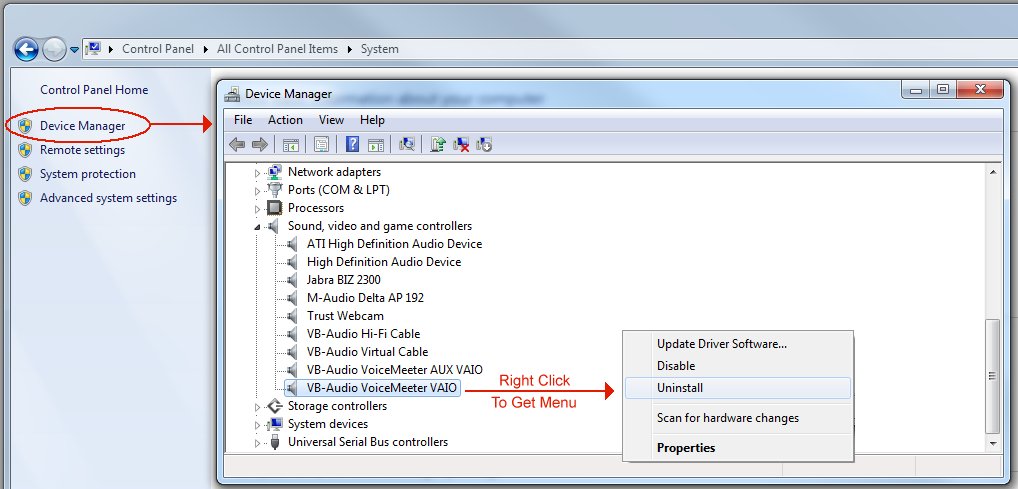Select the System devices category icon
Image resolution: width=1018 pixels, height=489 pixels.
(275, 424)
